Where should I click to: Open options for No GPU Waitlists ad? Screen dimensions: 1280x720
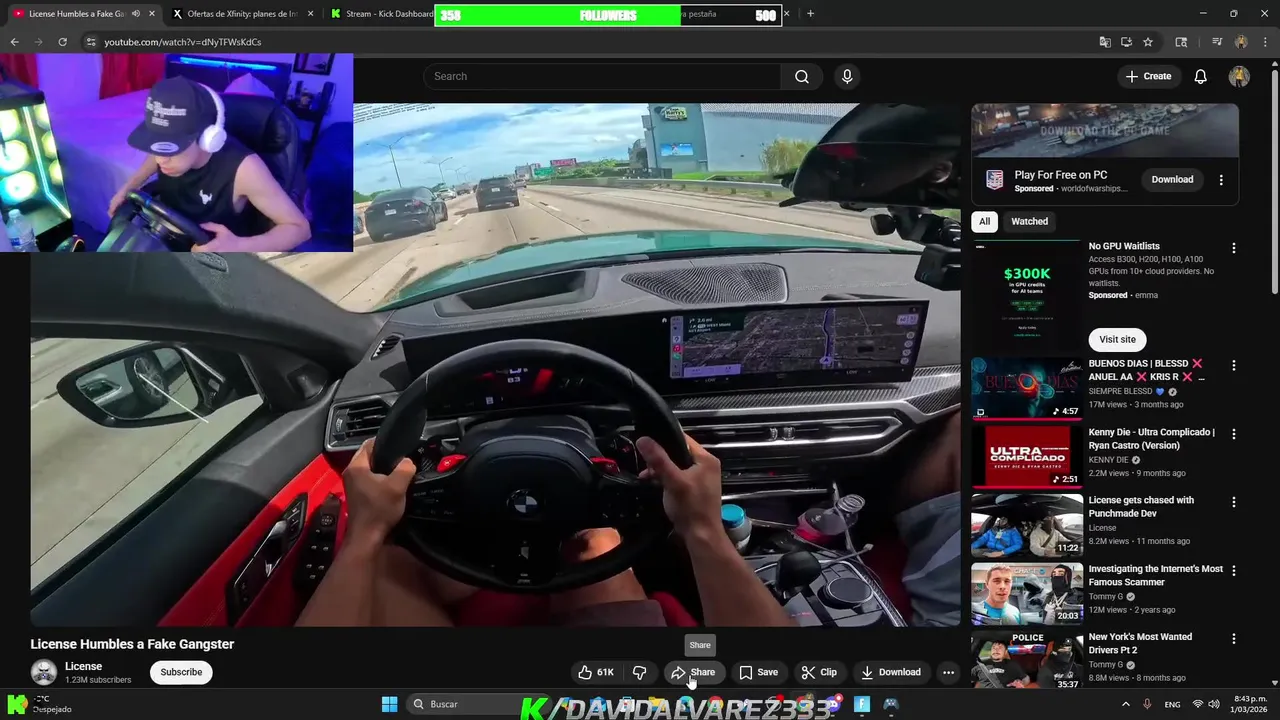1234,248
